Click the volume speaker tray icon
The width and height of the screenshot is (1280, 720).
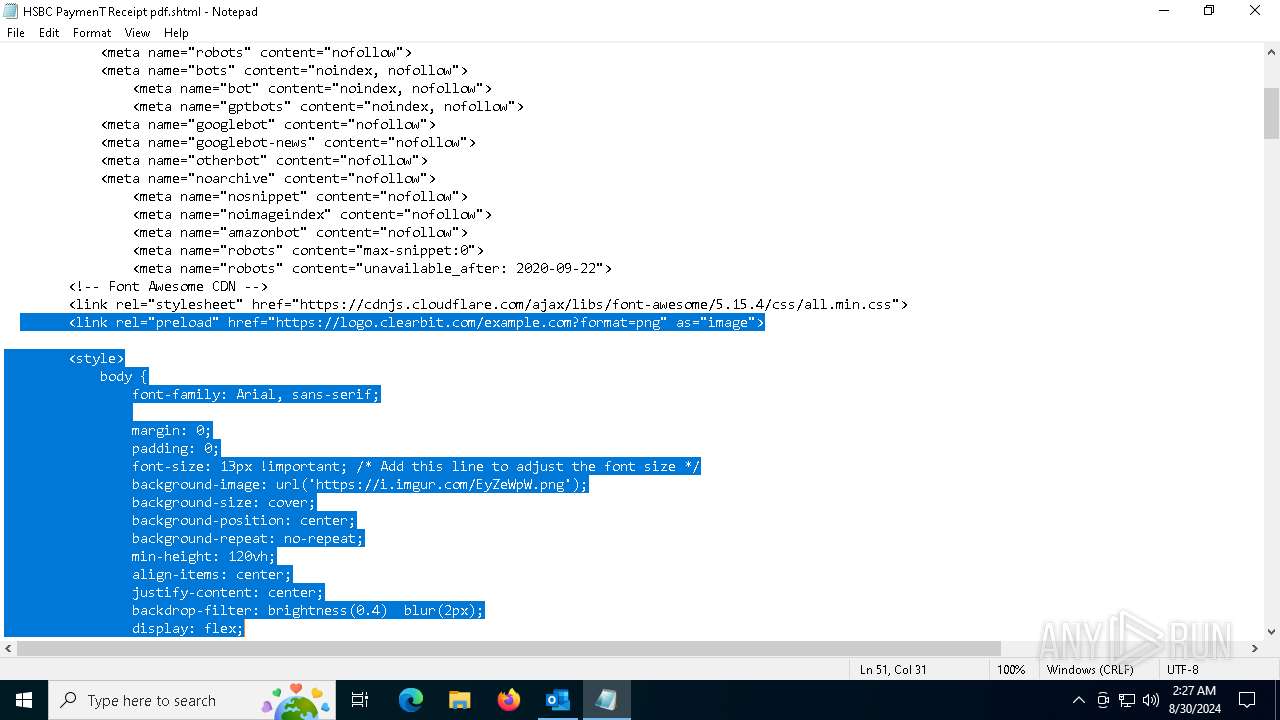[x=1150, y=700]
